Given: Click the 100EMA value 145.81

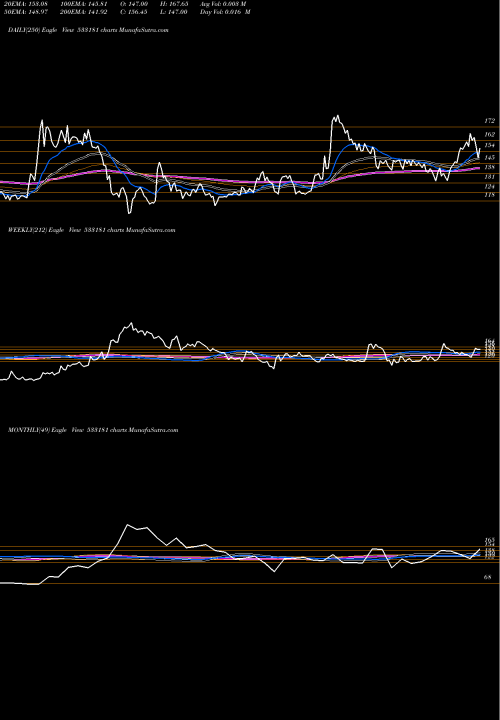Looking at the screenshot, I should [83, 4].
